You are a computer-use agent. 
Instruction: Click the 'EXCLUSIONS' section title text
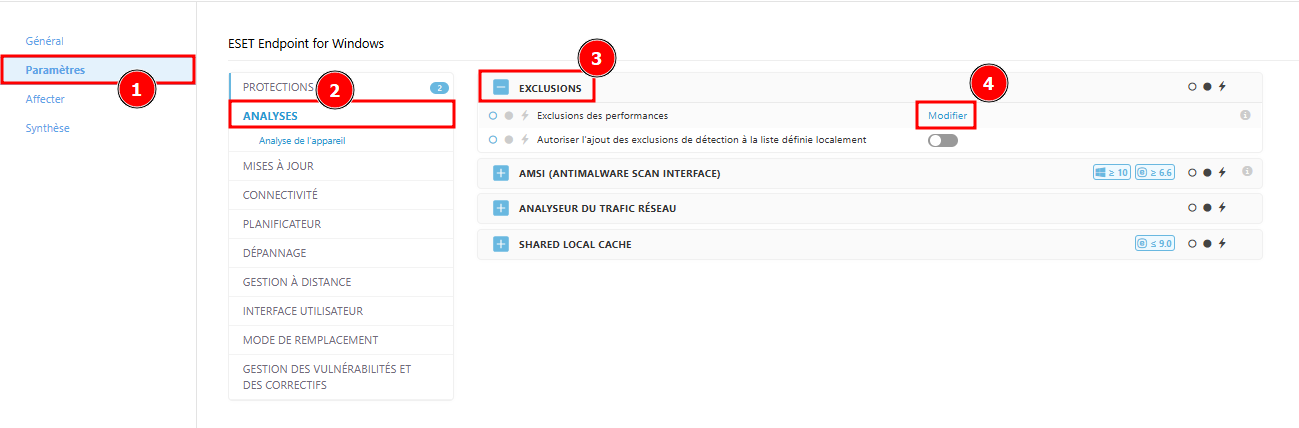point(550,88)
